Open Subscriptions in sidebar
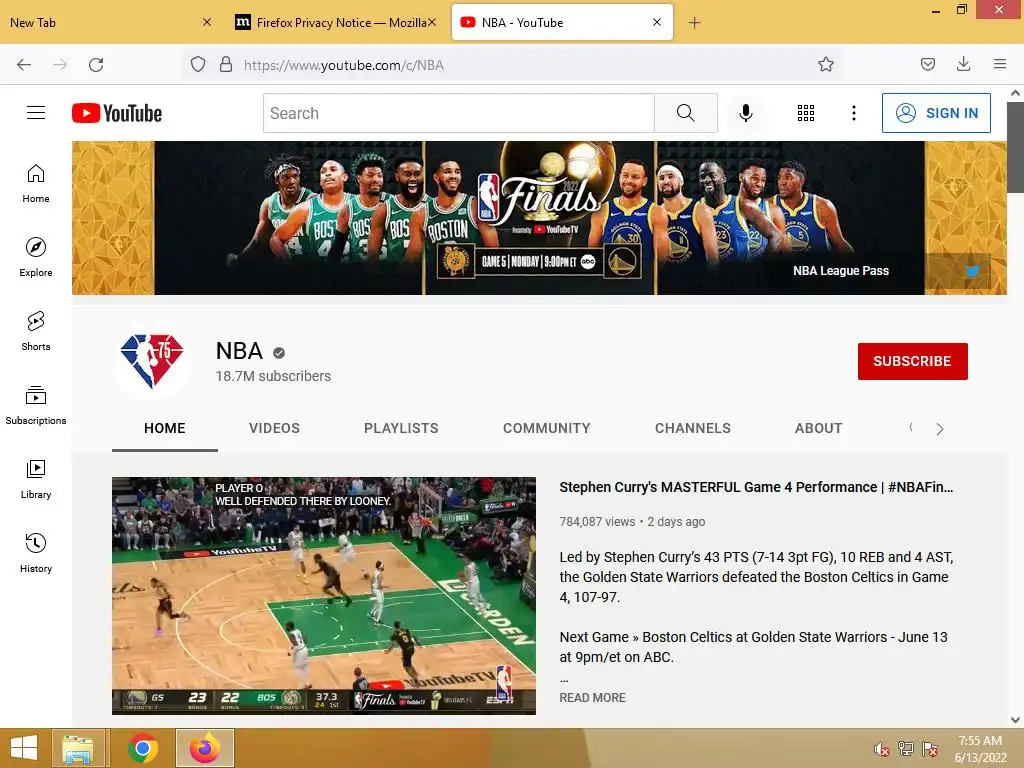 click(x=36, y=406)
